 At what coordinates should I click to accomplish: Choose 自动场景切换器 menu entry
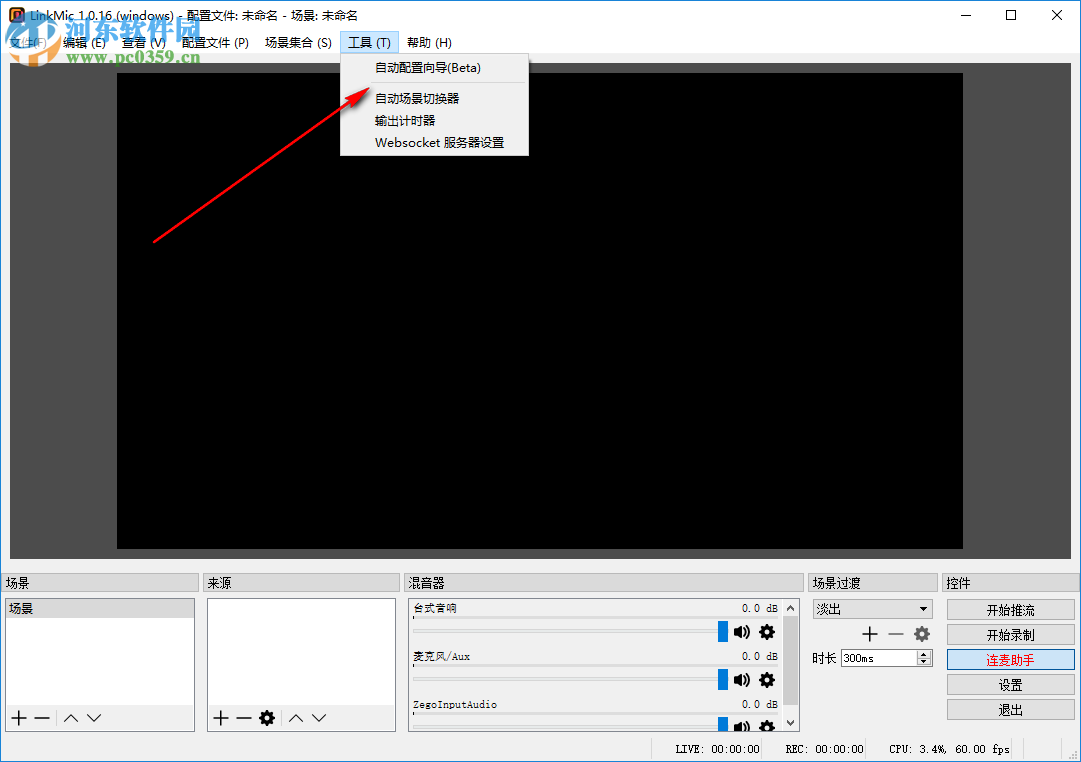pyautogui.click(x=434, y=99)
